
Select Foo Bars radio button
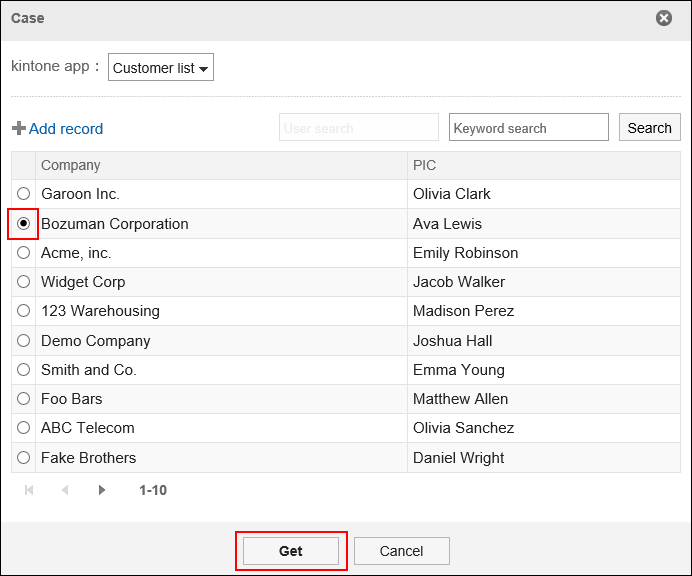pos(23,399)
